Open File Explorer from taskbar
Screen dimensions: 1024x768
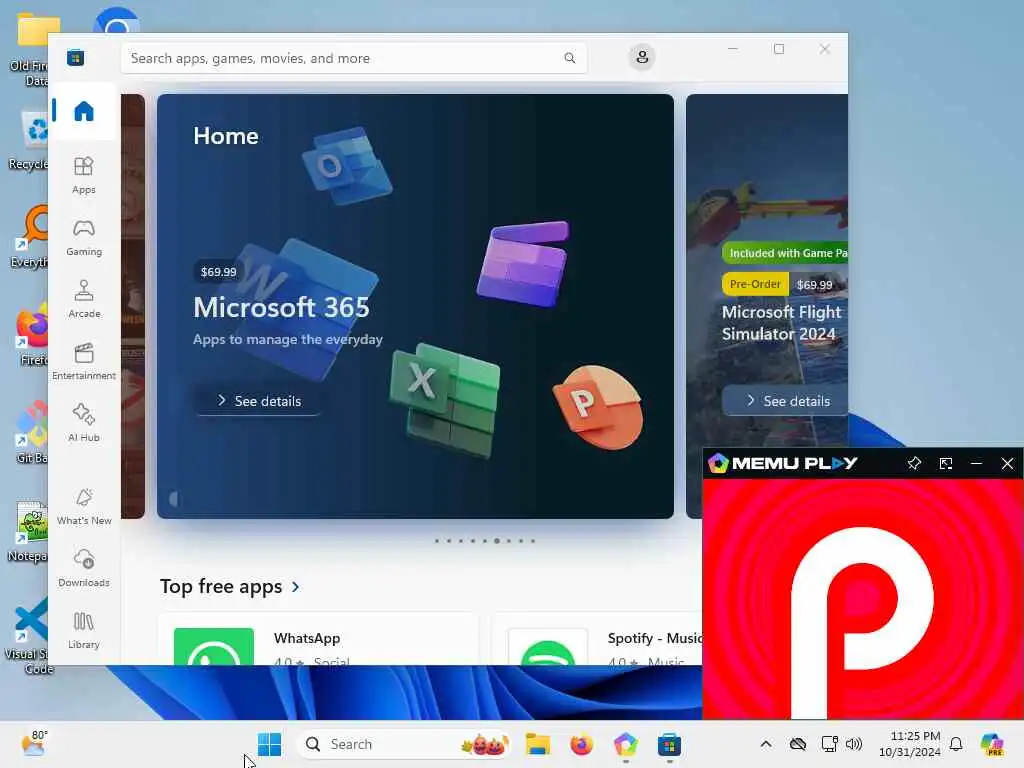[x=538, y=744]
